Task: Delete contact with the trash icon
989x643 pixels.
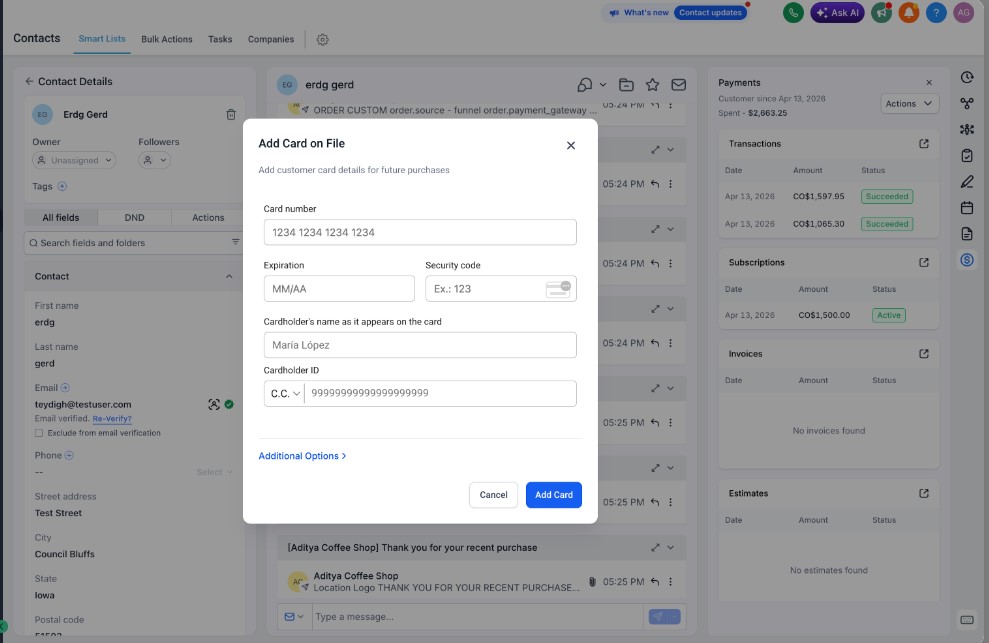Action: pos(231,115)
